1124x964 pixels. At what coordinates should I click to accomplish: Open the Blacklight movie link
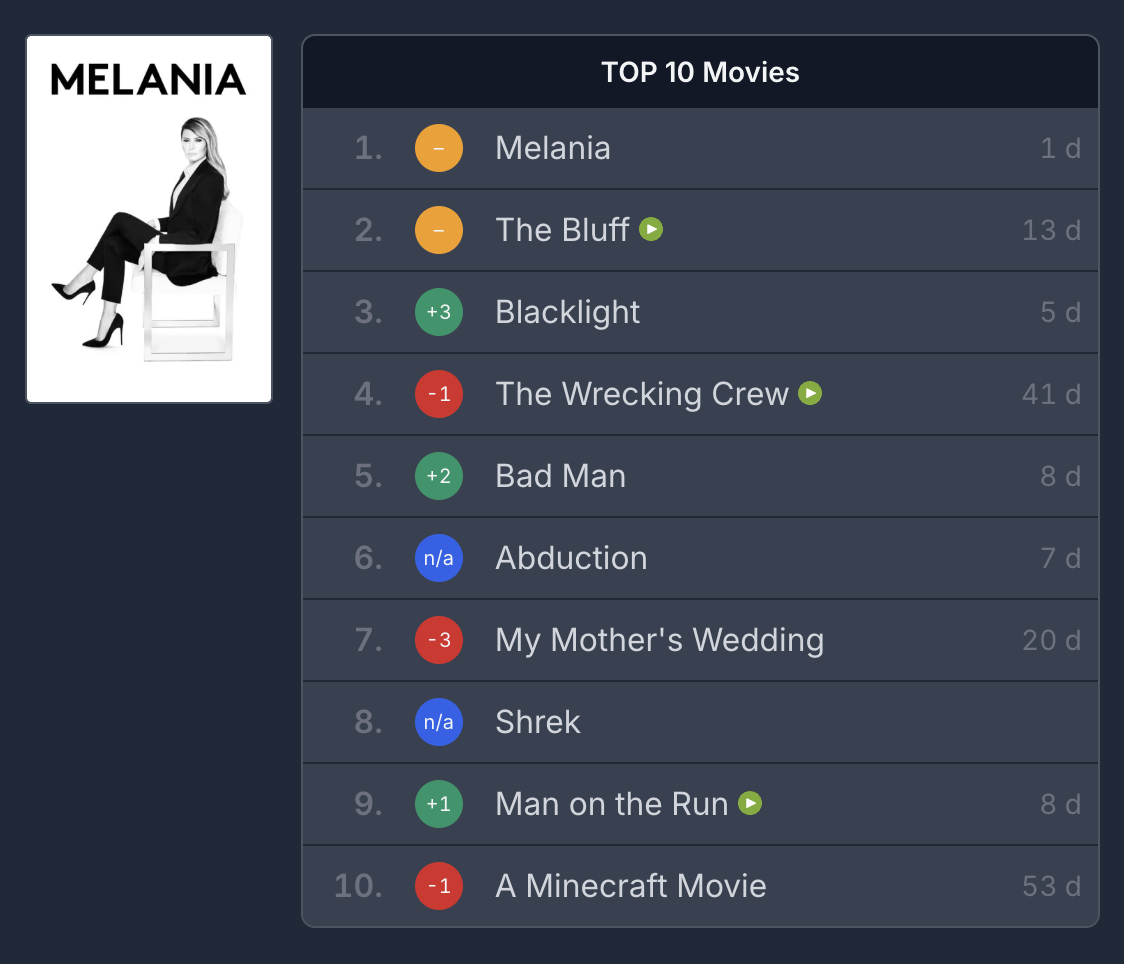pos(567,312)
